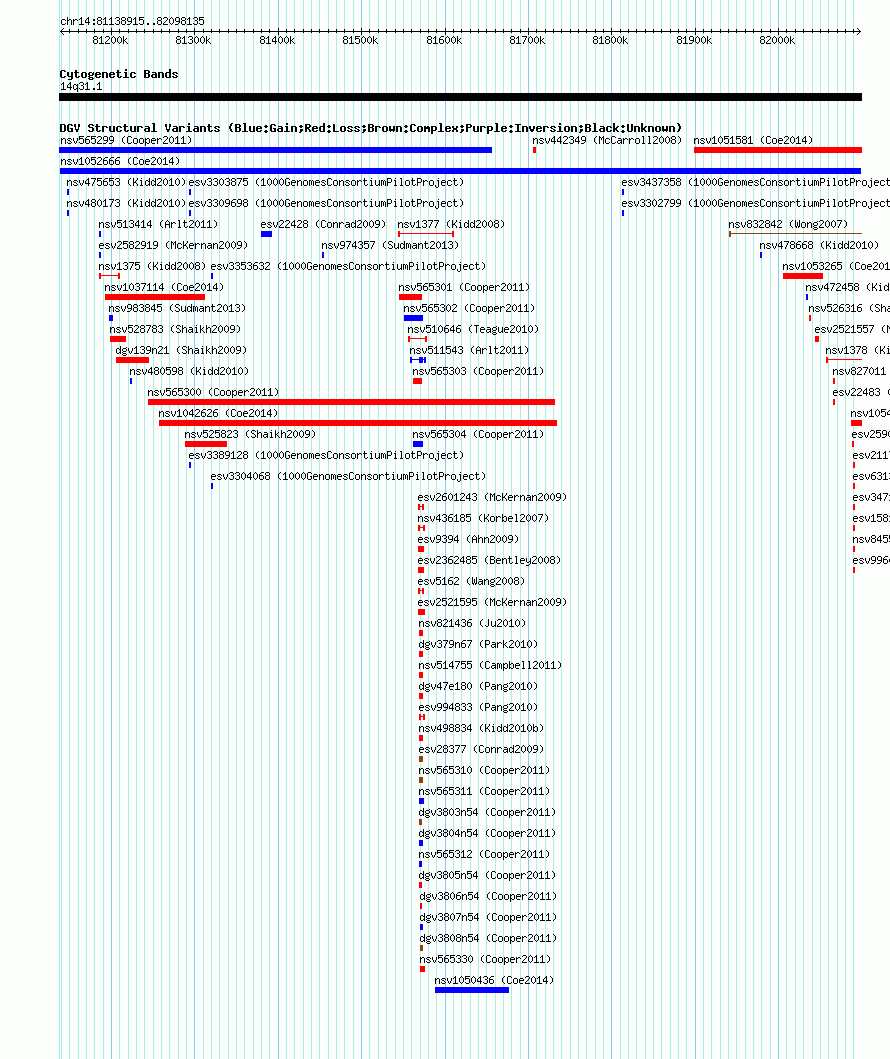This screenshot has height=1059, width=890.
Task: Open nsv442349 (McCarroll2008) variant
Action: (607, 140)
